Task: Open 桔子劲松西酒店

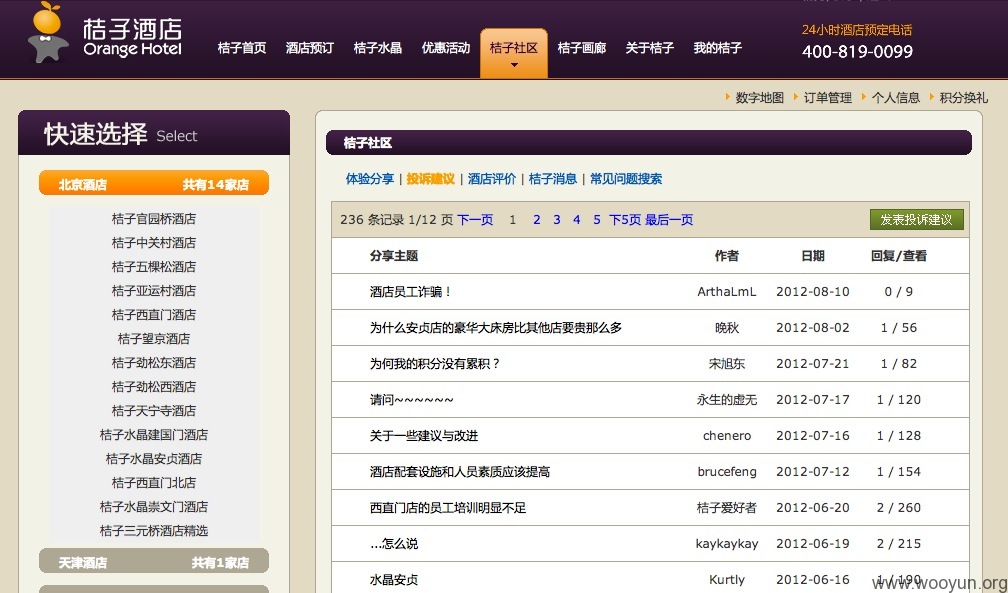Action: [154, 387]
